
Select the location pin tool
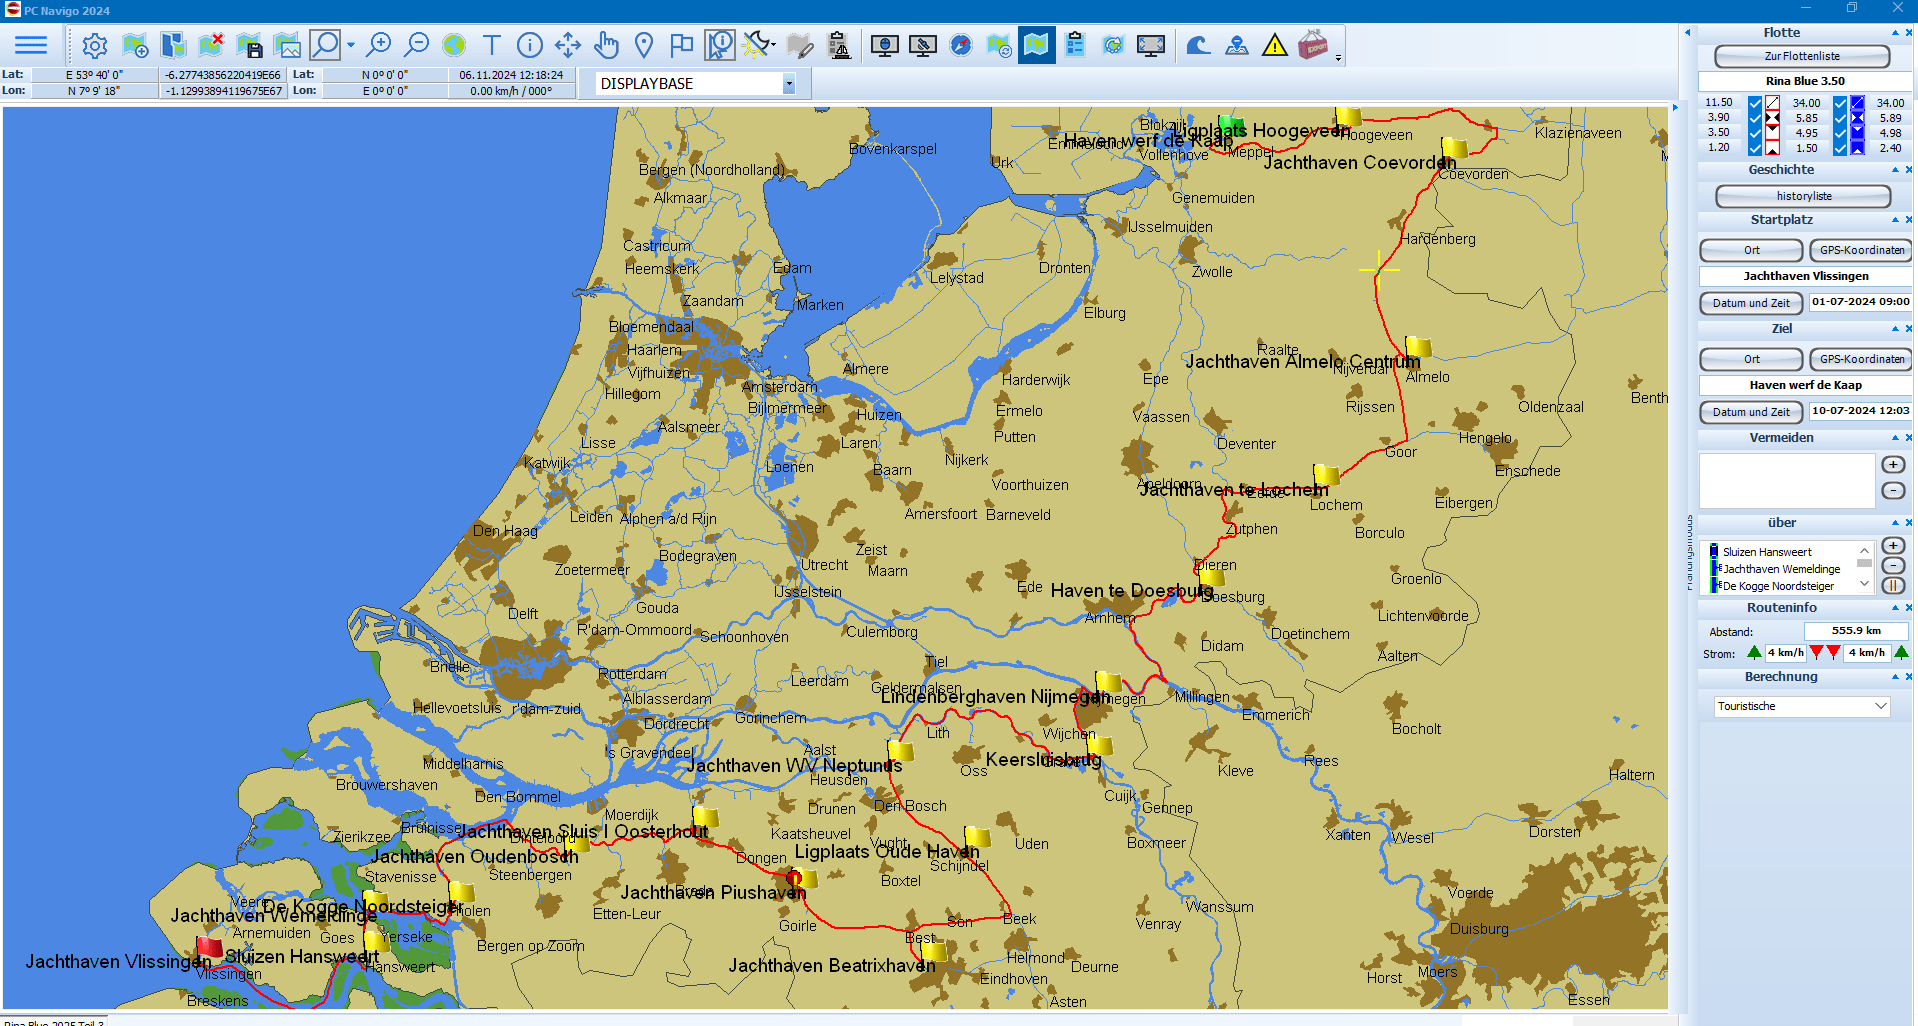click(644, 45)
